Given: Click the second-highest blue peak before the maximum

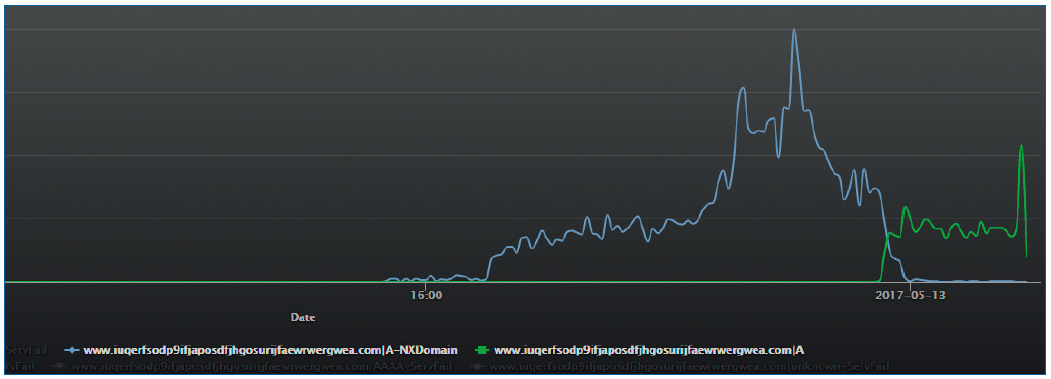Looking at the screenshot, I should click(x=742, y=89).
